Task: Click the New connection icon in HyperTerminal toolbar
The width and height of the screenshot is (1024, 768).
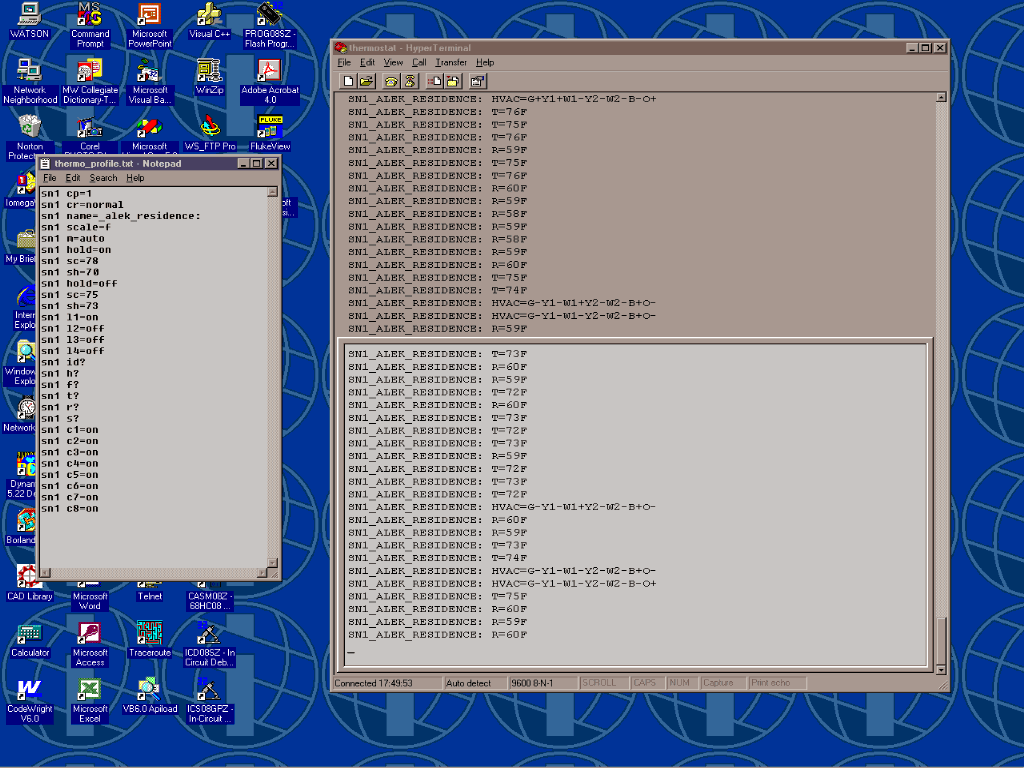Action: tap(348, 81)
